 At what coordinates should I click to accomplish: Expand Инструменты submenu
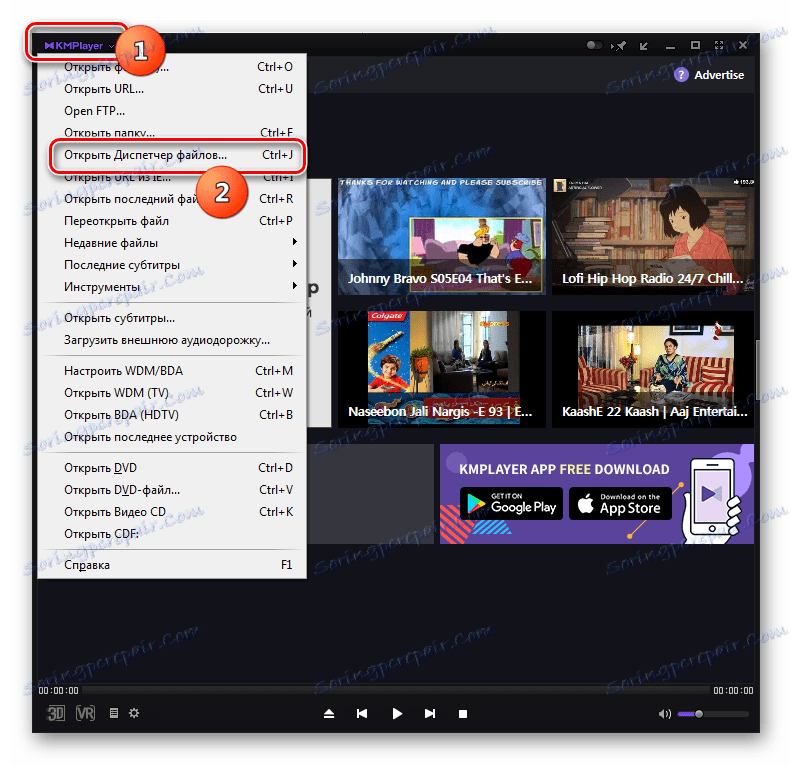click(x=172, y=287)
